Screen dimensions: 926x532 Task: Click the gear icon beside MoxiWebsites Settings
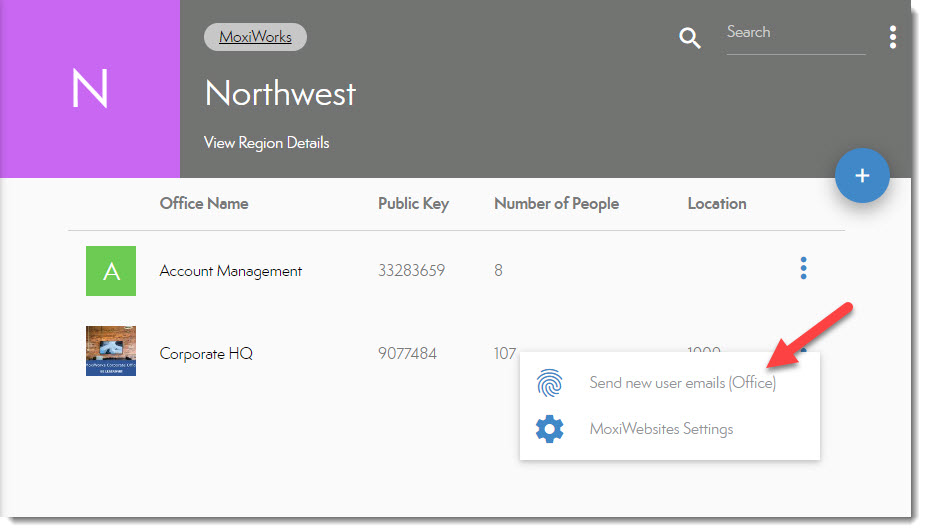pos(550,429)
